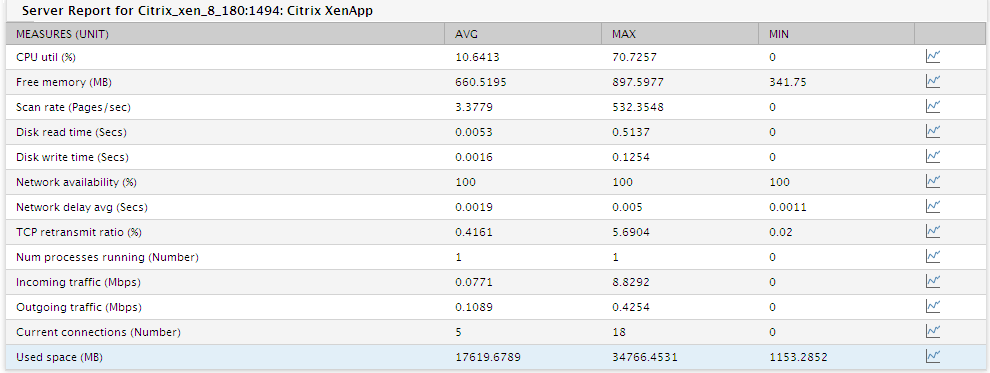Select the Outgoing traffic (Mbps) label
The height and width of the screenshot is (373, 990).
[x=78, y=307]
